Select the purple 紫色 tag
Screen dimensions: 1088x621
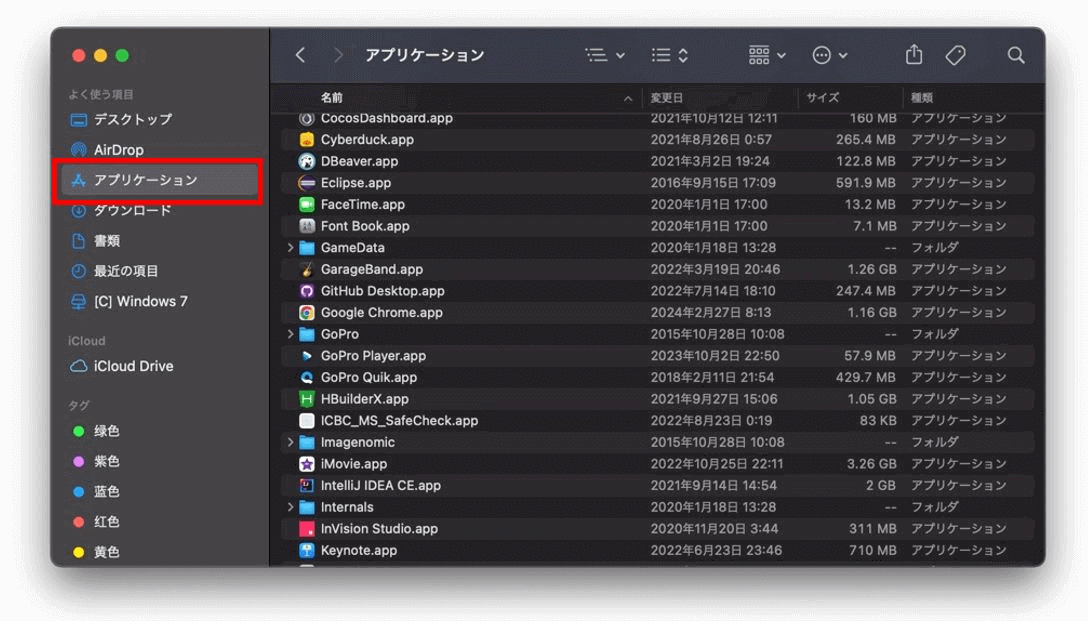coord(159,461)
